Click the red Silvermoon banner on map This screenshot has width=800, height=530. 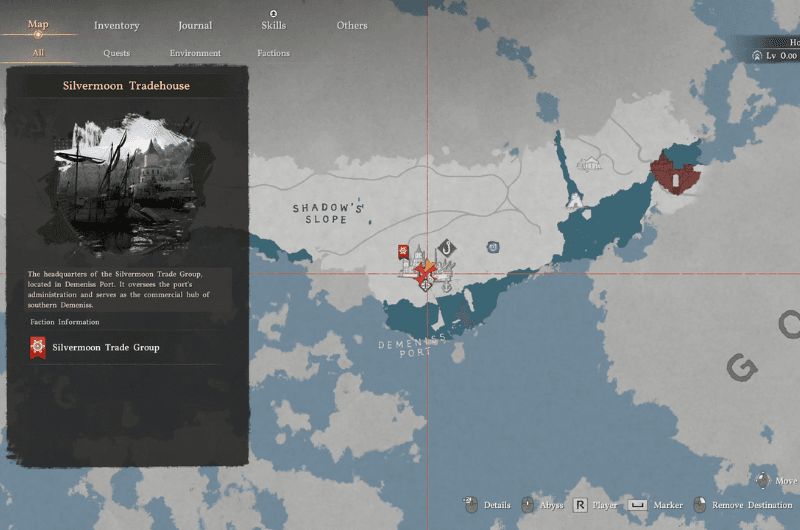coord(403,250)
